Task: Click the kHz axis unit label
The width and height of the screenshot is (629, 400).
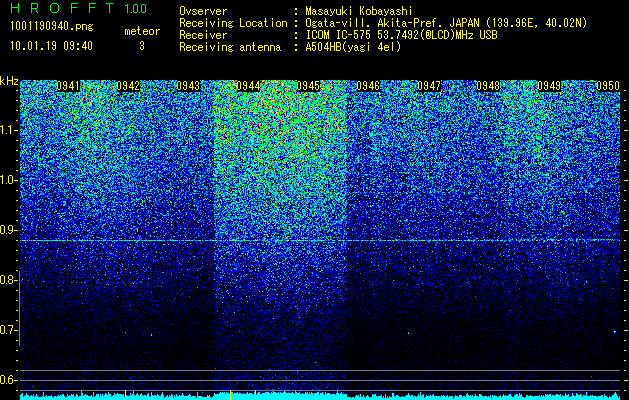Action: point(9,81)
